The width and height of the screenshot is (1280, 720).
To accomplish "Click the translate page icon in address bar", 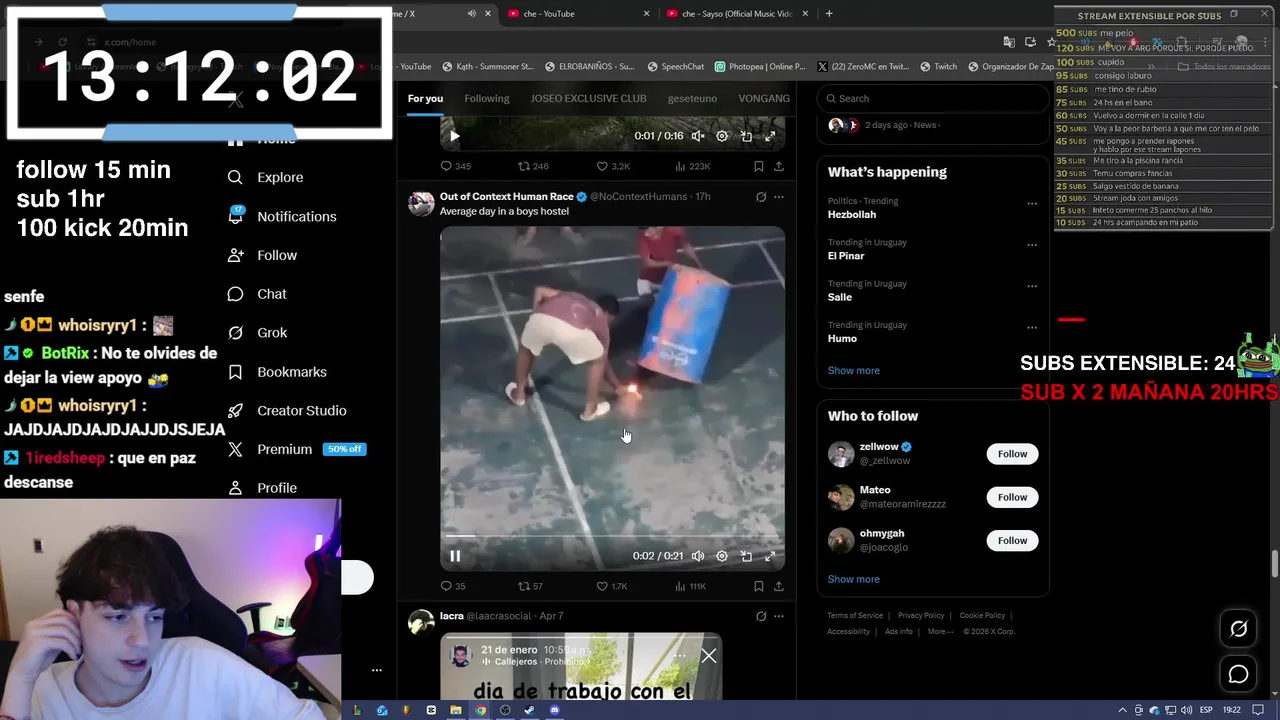I will (1009, 42).
